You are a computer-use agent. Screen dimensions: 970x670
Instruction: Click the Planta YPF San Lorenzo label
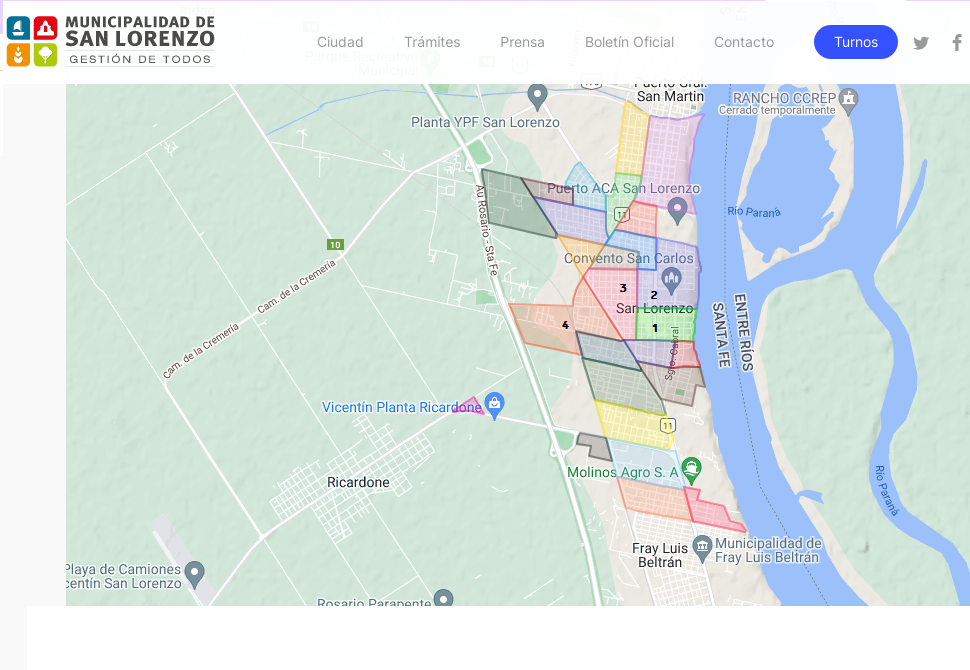click(x=486, y=122)
